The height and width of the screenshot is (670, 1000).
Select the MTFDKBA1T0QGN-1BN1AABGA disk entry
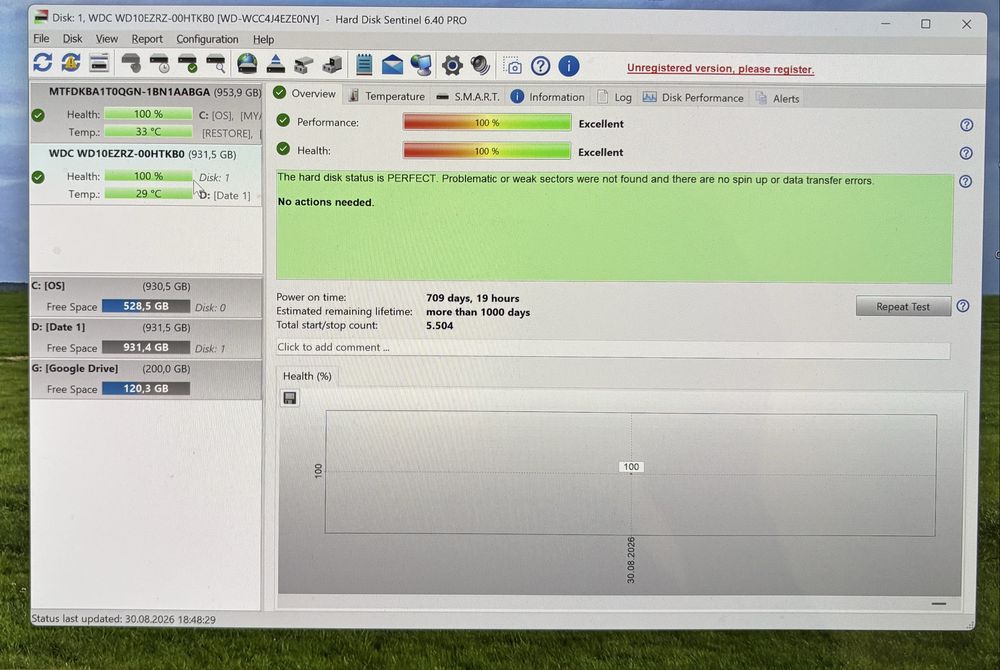tap(146, 112)
